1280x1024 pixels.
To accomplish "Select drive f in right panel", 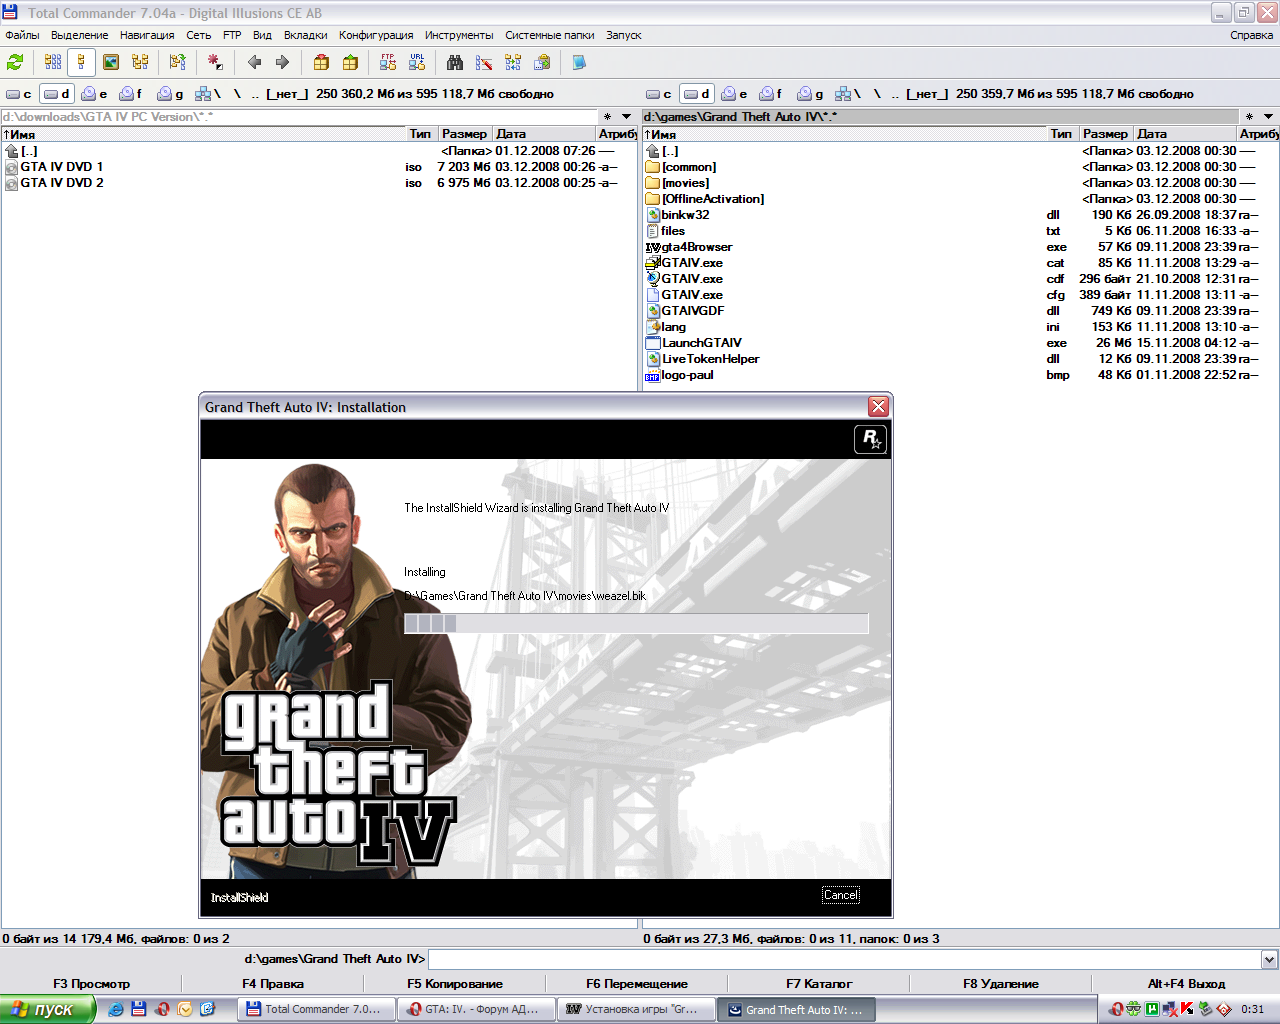I will pos(771,94).
